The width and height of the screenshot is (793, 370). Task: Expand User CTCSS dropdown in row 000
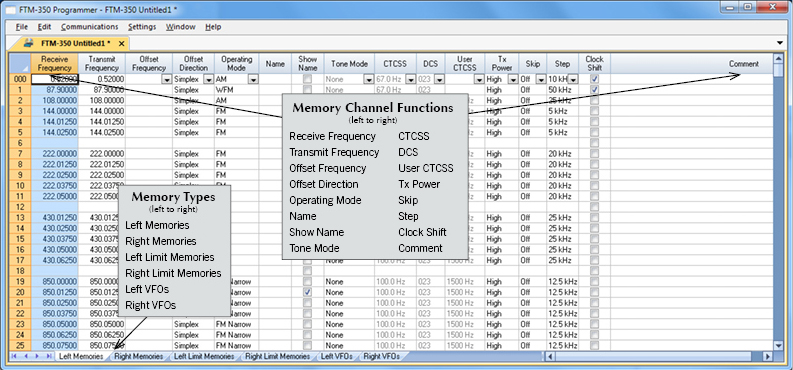pyautogui.click(x=479, y=79)
